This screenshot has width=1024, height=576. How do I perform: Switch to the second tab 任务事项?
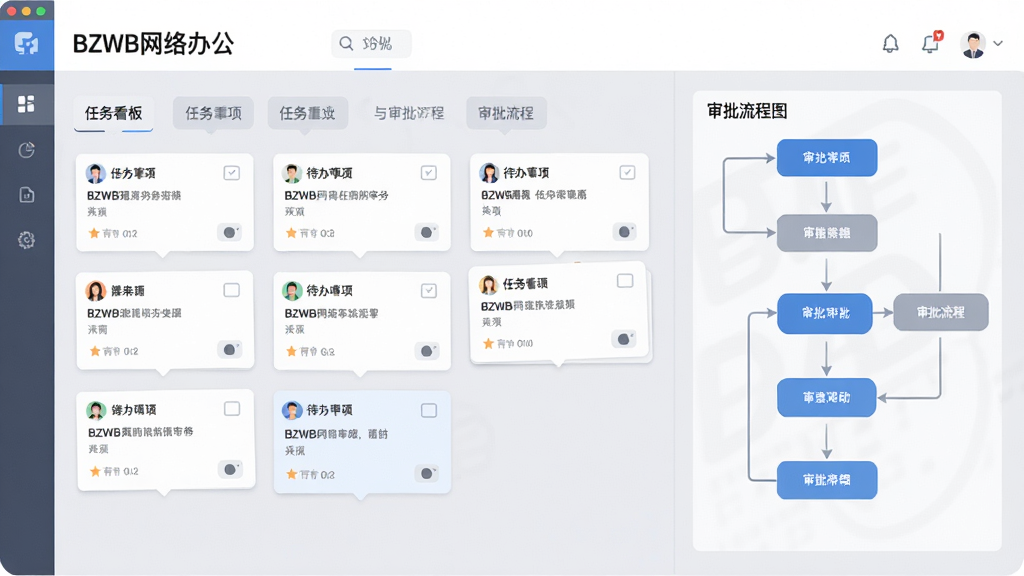[x=213, y=113]
